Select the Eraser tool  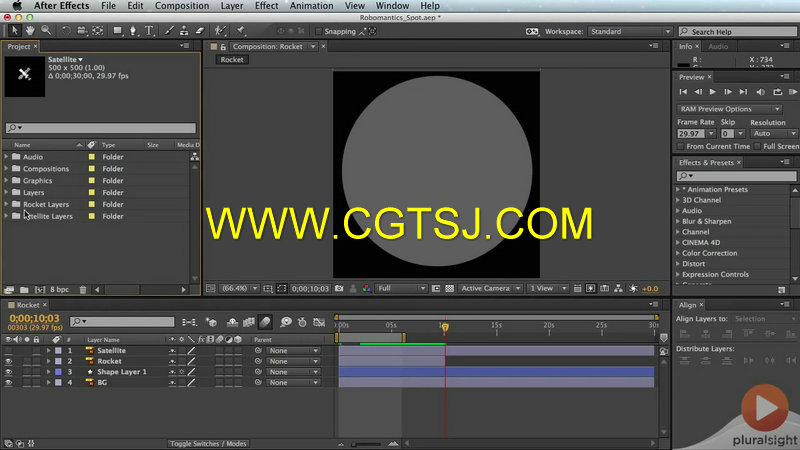199,31
